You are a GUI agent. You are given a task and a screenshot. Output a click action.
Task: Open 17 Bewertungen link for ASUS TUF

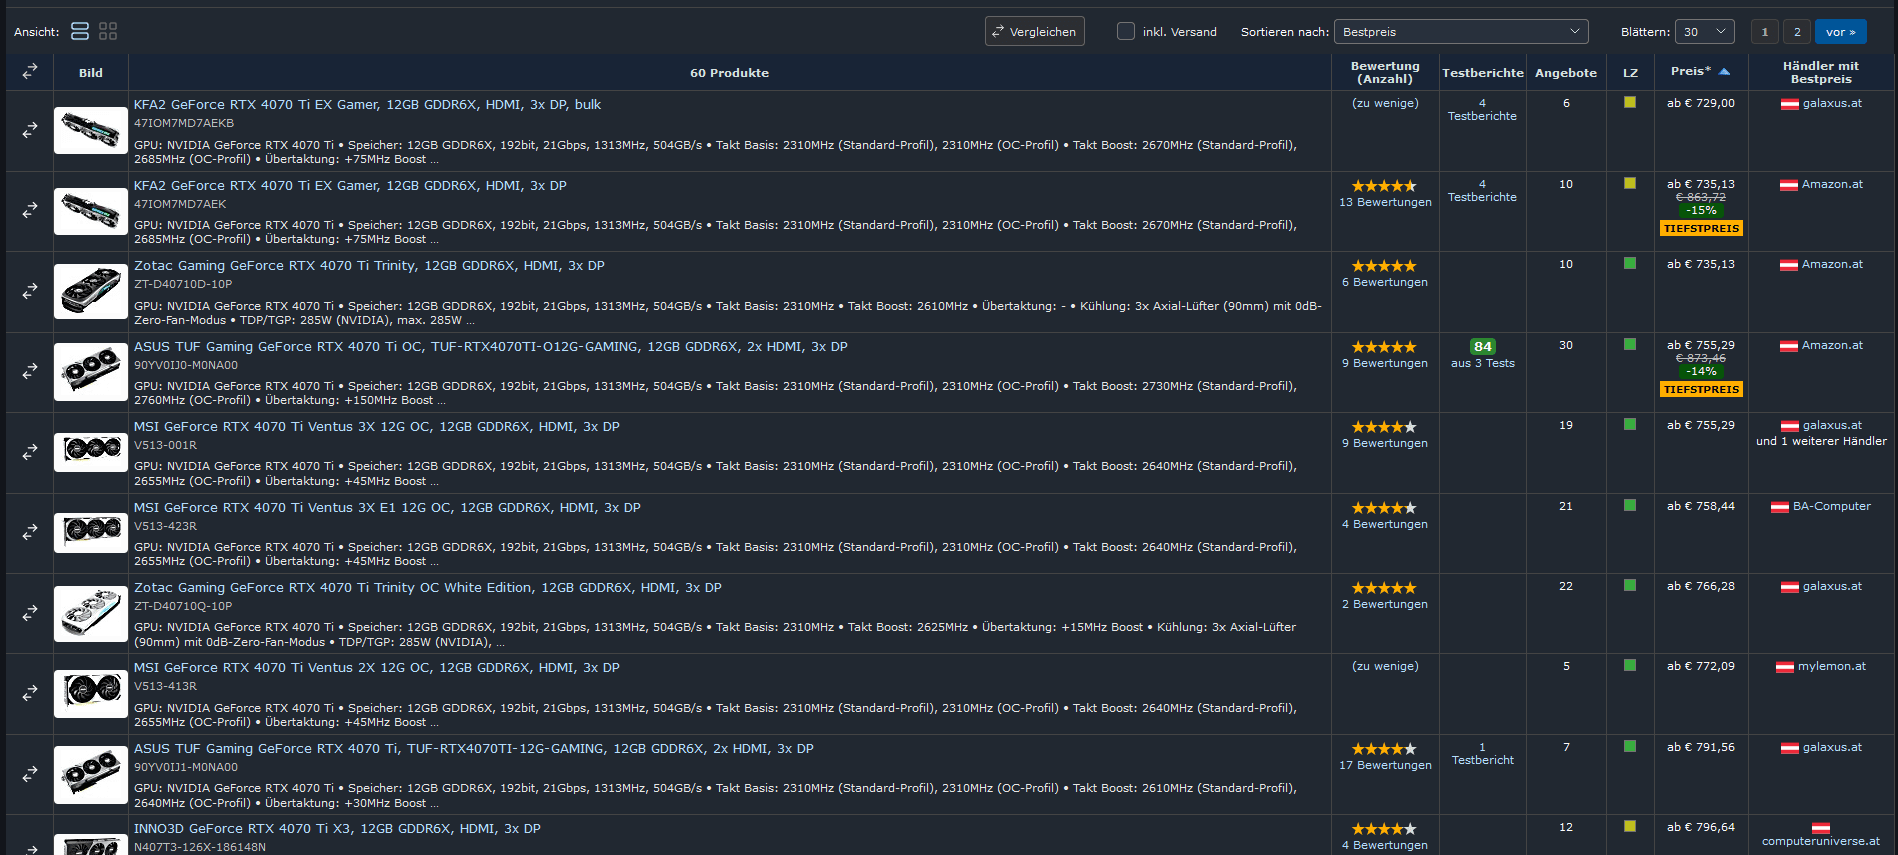(x=1385, y=765)
